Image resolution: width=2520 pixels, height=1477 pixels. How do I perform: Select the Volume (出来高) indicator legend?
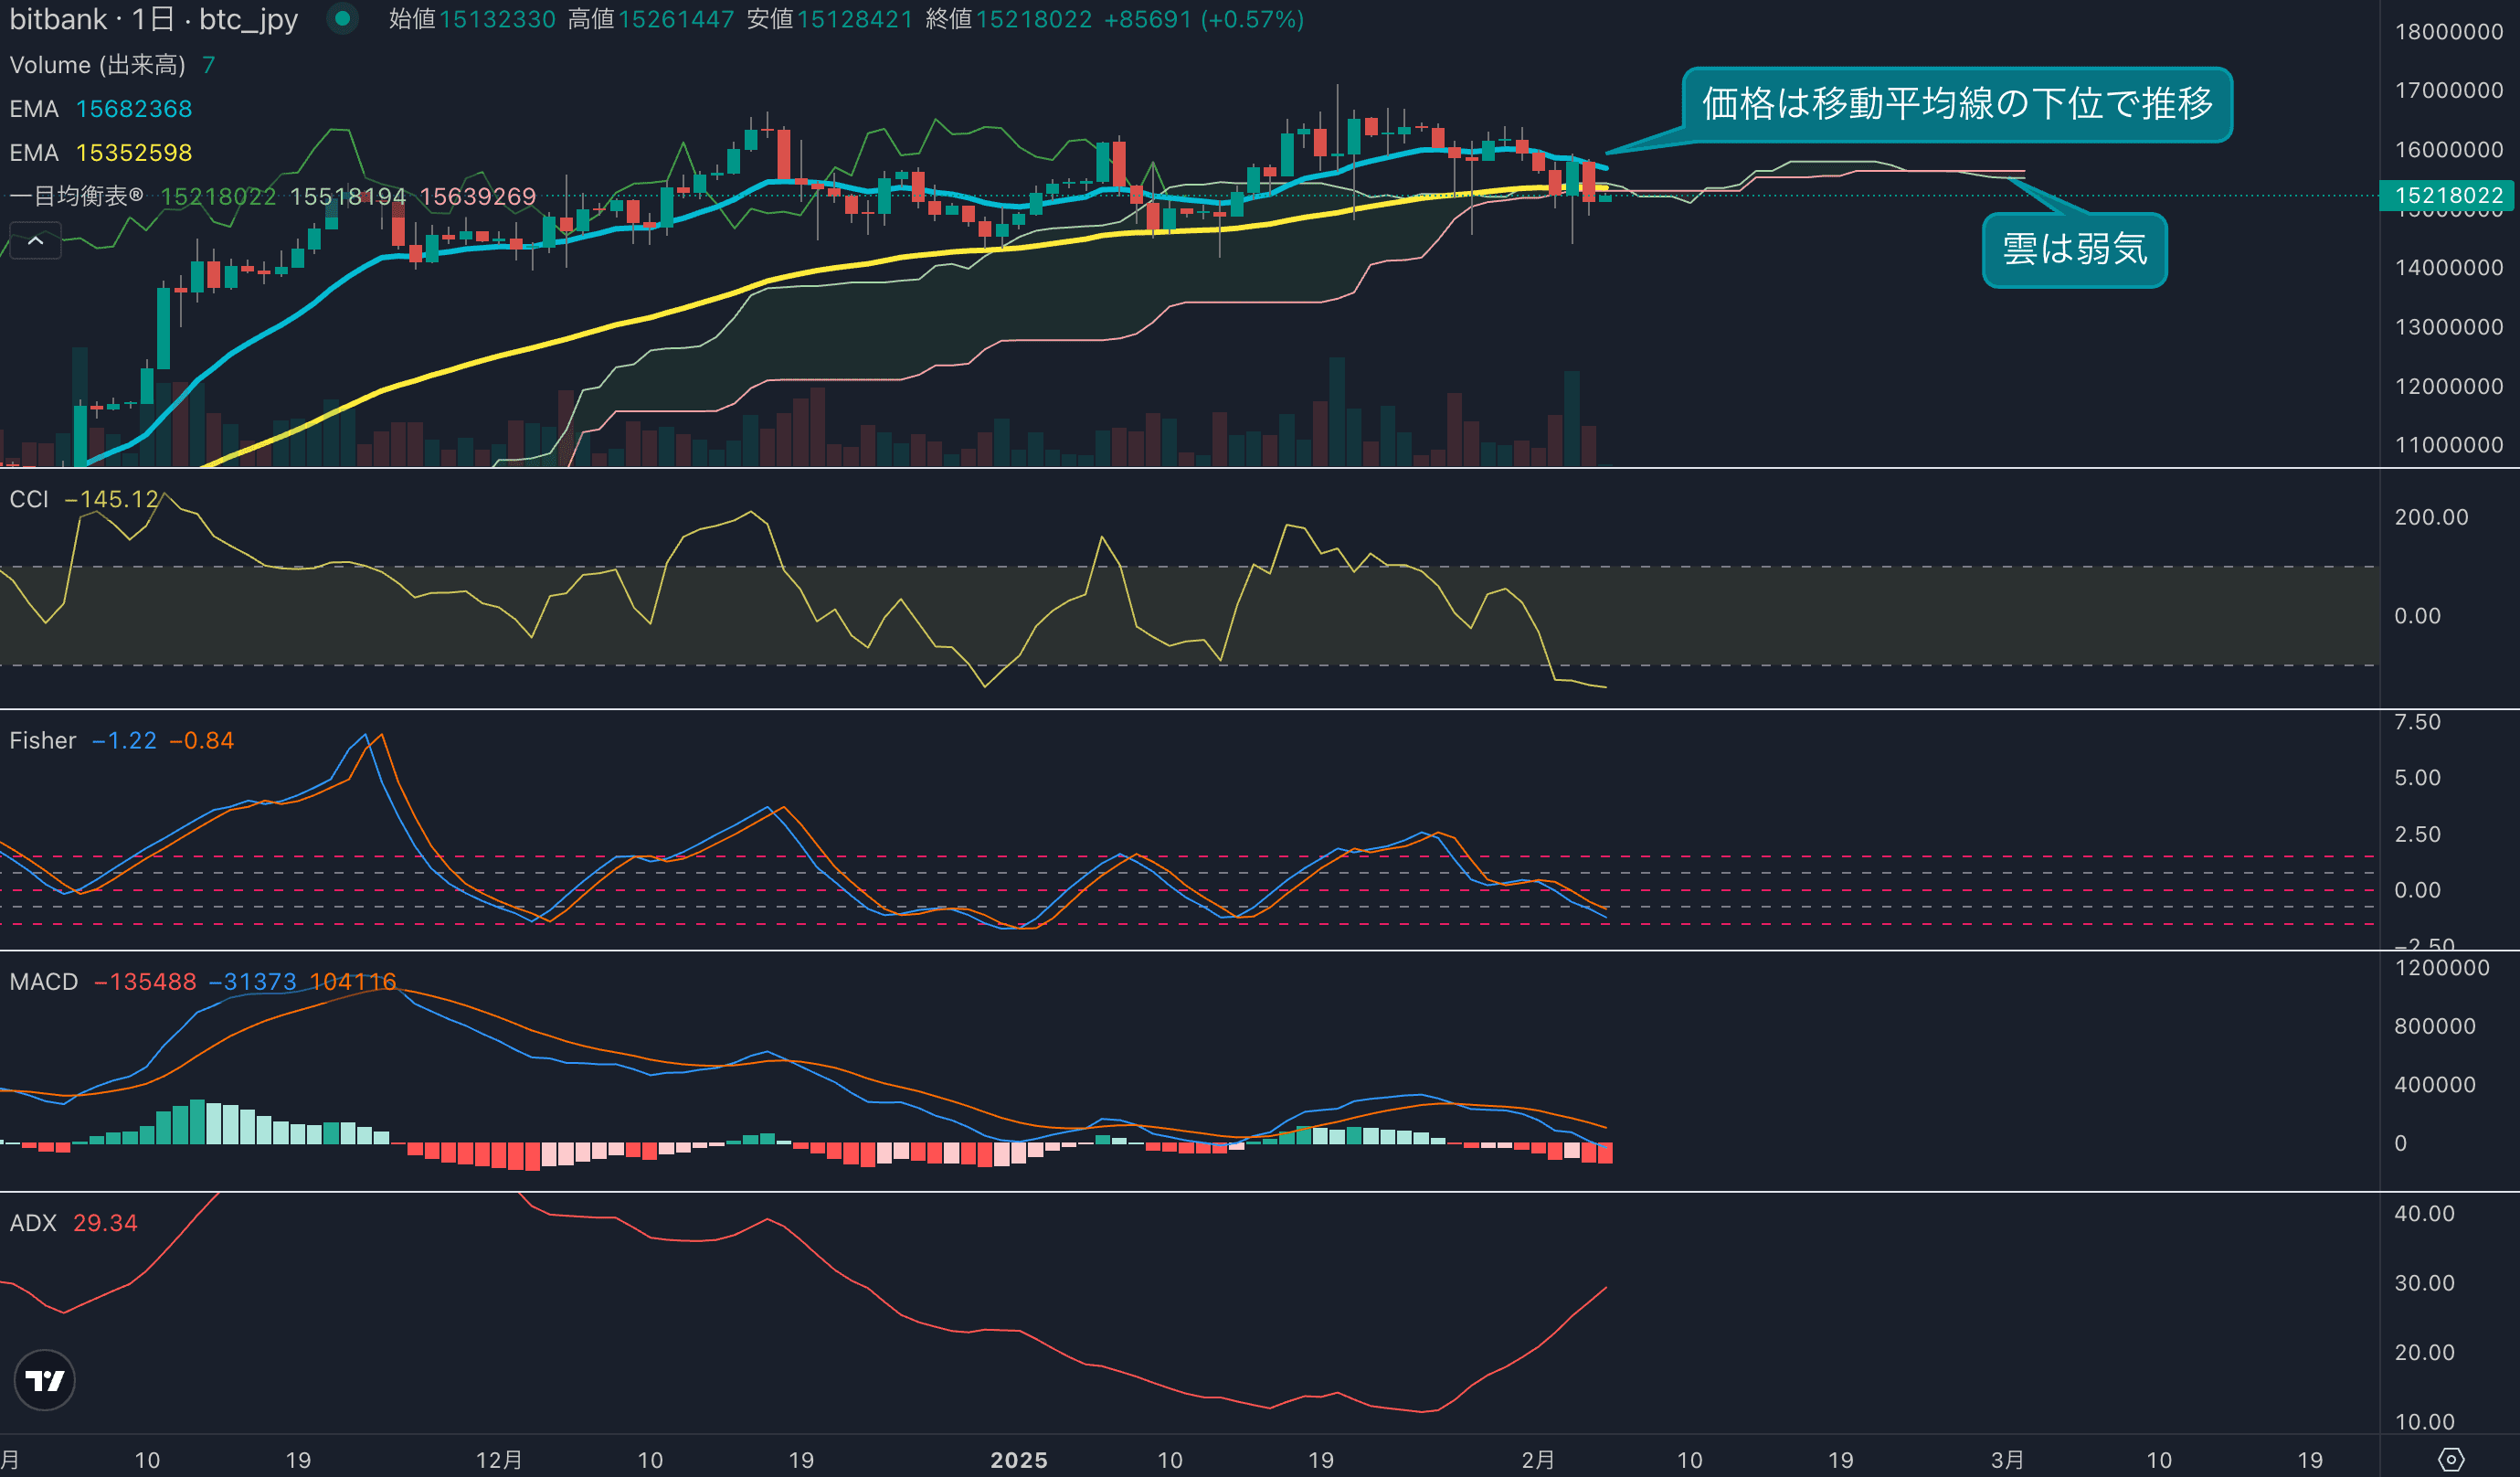(x=97, y=65)
